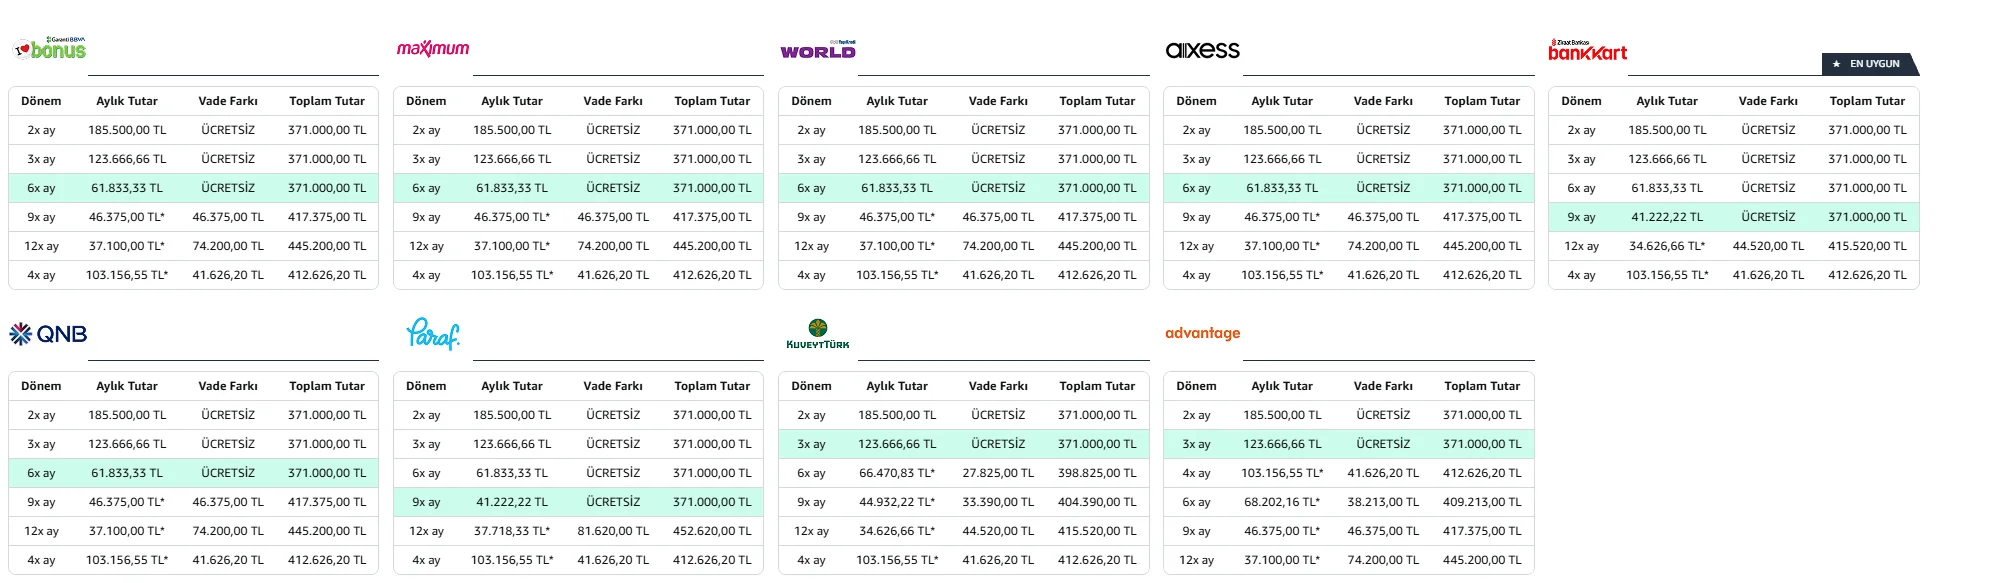Select "74.200,00 TL" in the axess table

[1383, 246]
